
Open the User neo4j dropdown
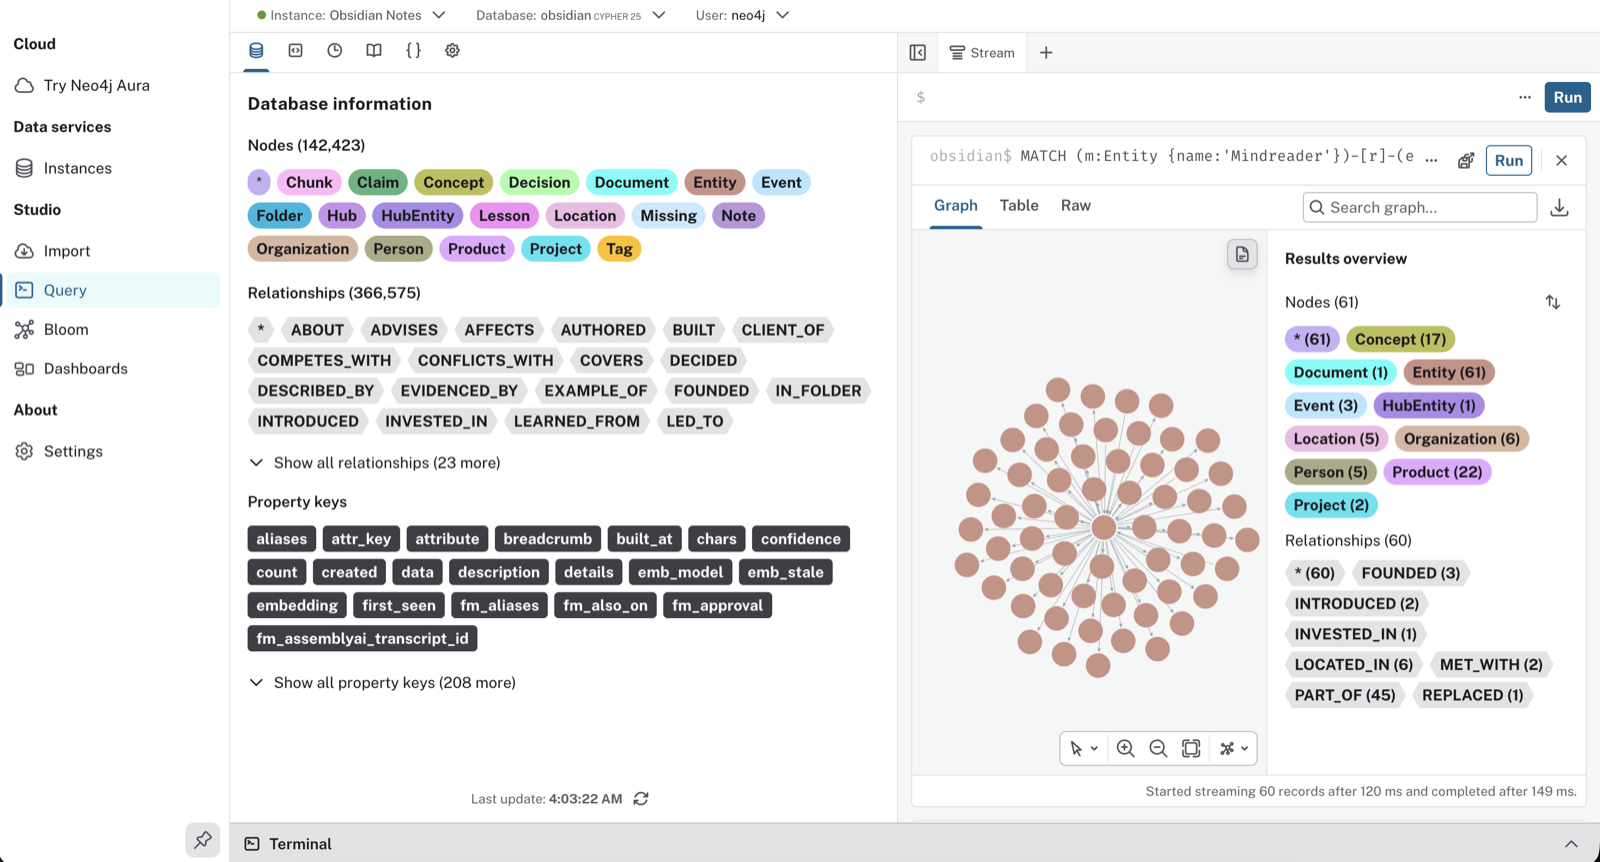[742, 15]
